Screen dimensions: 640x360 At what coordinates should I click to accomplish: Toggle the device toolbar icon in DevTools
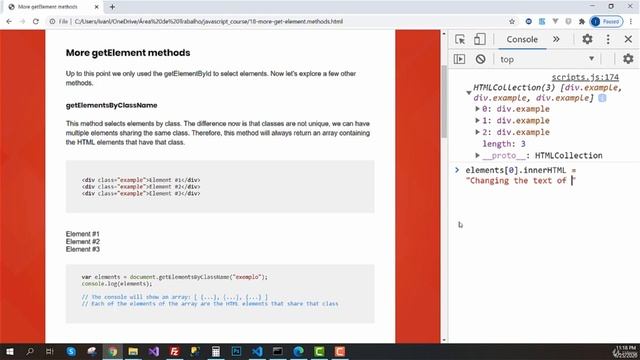pyautogui.click(x=480, y=39)
